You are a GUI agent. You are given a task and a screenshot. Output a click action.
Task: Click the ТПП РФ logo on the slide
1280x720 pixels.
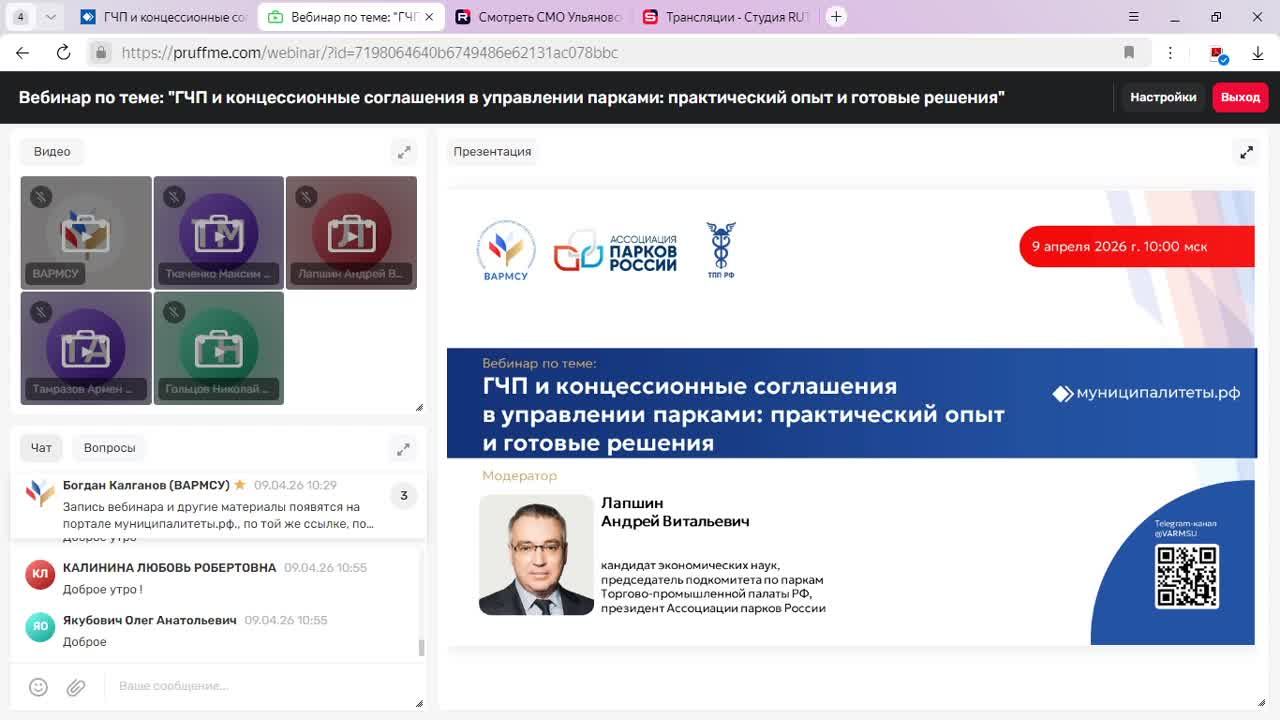721,250
